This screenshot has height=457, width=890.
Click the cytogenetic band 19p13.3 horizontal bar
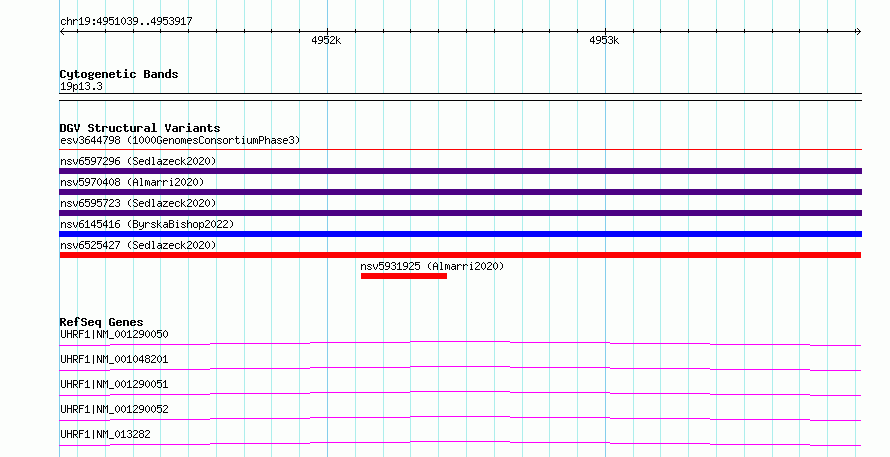pyautogui.click(x=460, y=97)
